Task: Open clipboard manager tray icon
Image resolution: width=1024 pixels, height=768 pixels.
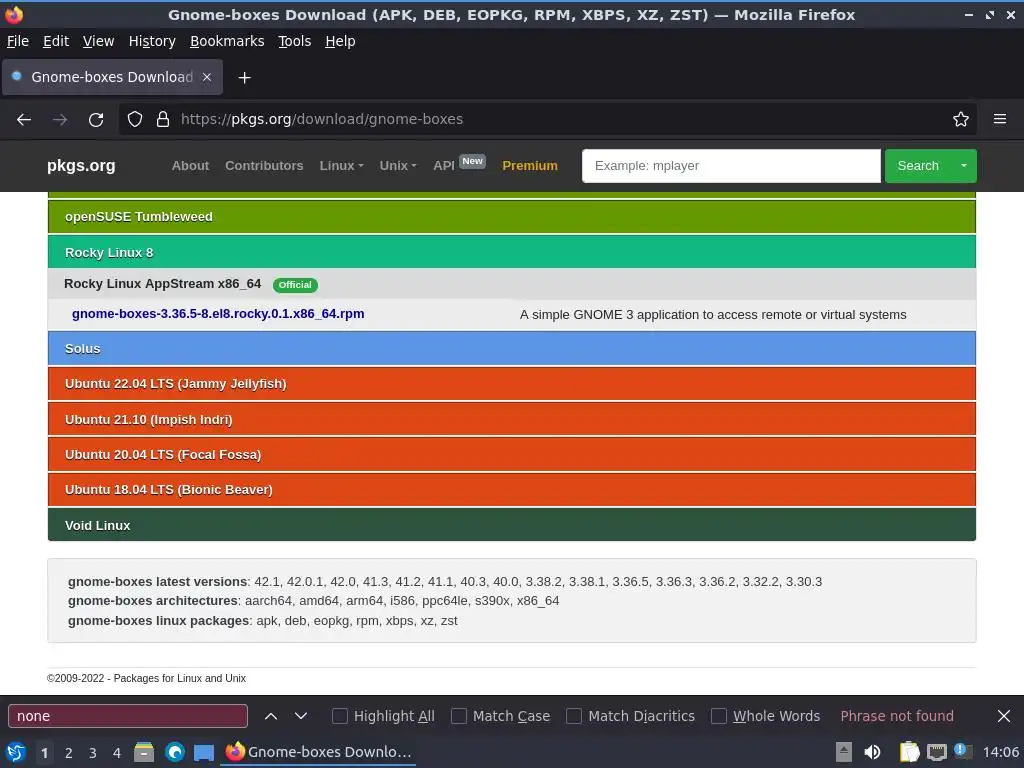Action: point(909,752)
